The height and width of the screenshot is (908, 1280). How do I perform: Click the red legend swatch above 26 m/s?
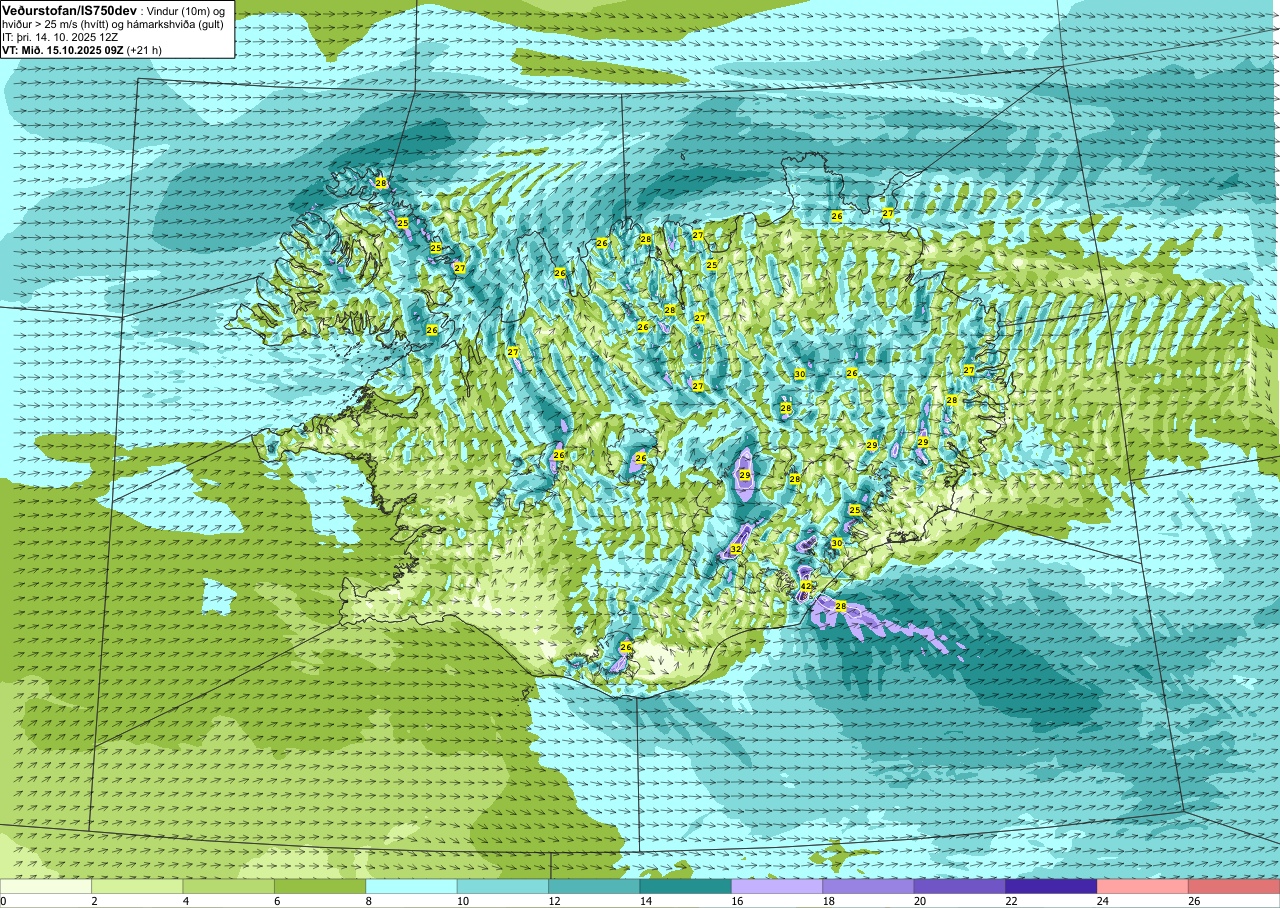pyautogui.click(x=1234, y=887)
